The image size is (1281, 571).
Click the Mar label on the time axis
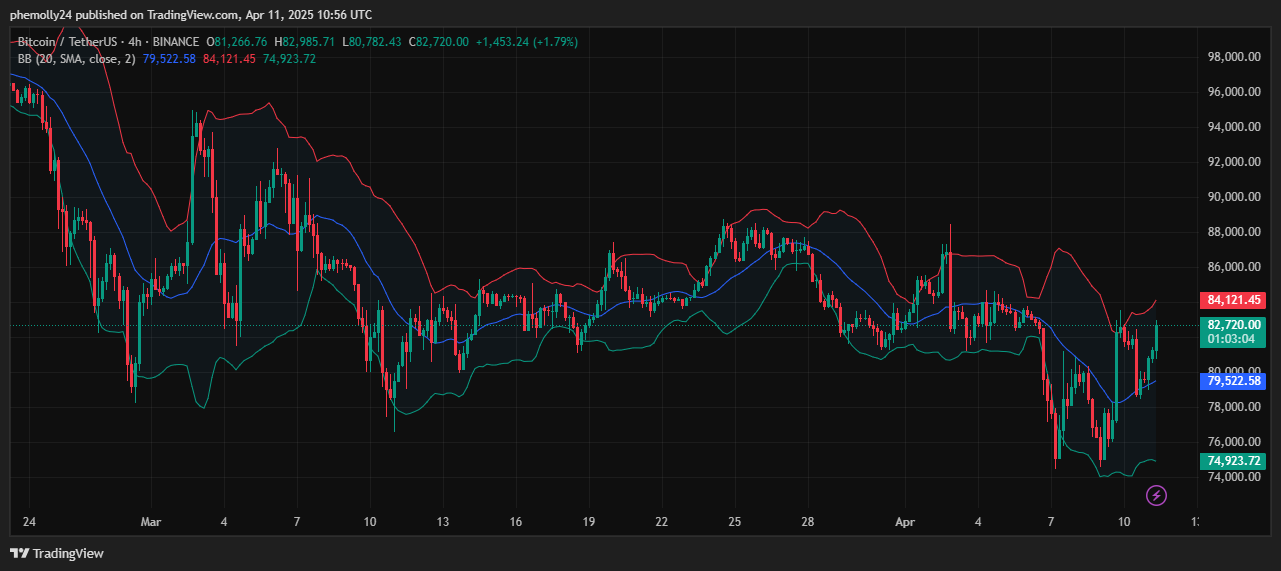(151, 522)
